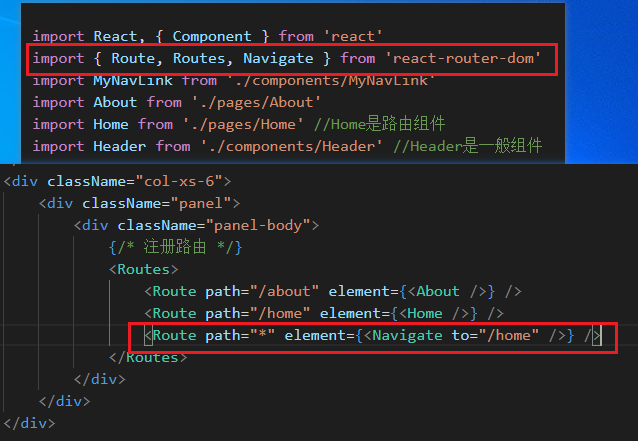Click the className "col-xs-6" value
Image resolution: width=638 pixels, height=441 pixels.
click(179, 181)
